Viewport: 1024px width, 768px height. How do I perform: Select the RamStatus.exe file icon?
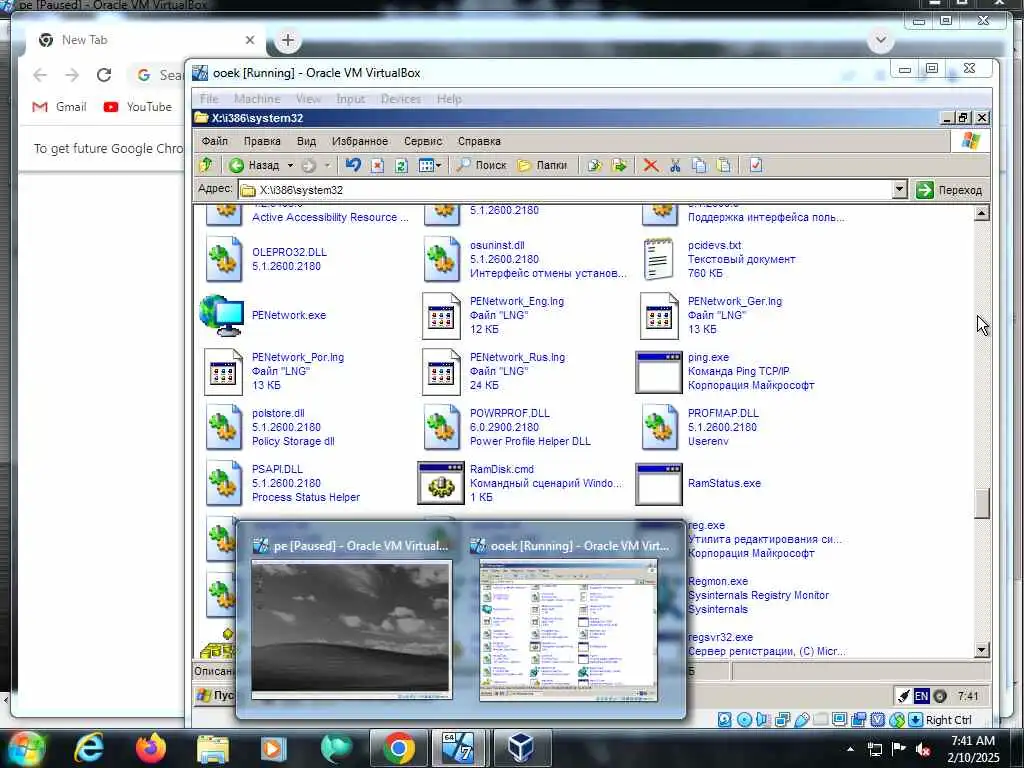[x=658, y=483]
